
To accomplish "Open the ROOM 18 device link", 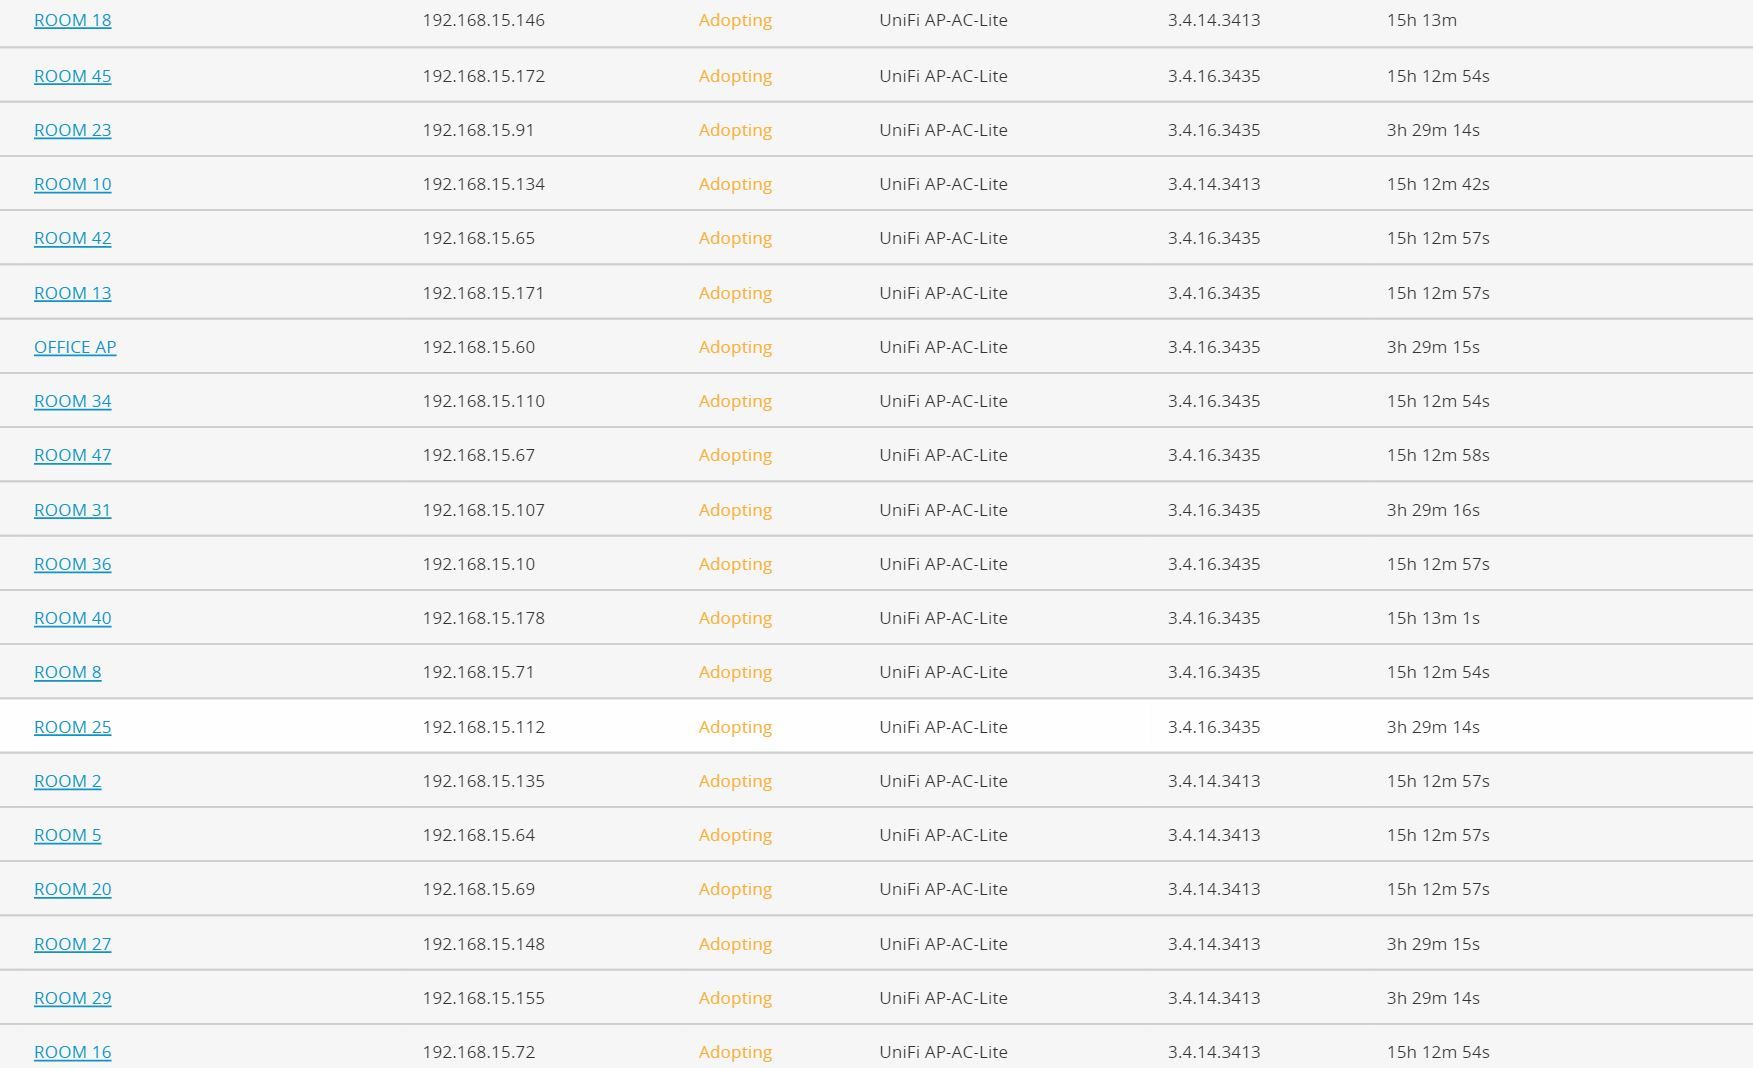I will click(x=72, y=20).
